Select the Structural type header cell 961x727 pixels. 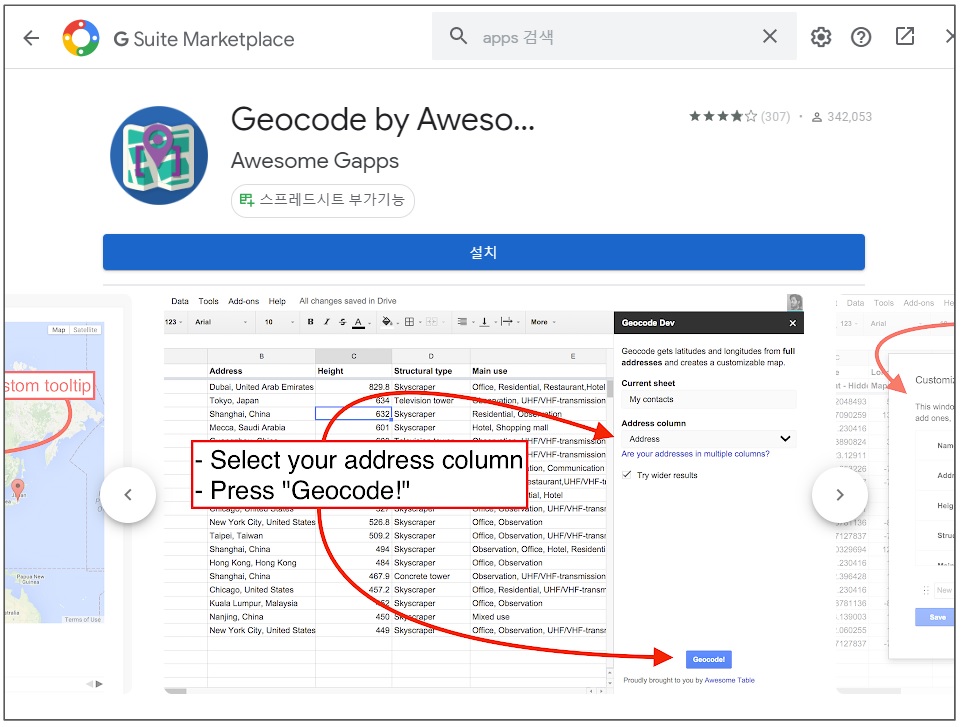click(431, 371)
